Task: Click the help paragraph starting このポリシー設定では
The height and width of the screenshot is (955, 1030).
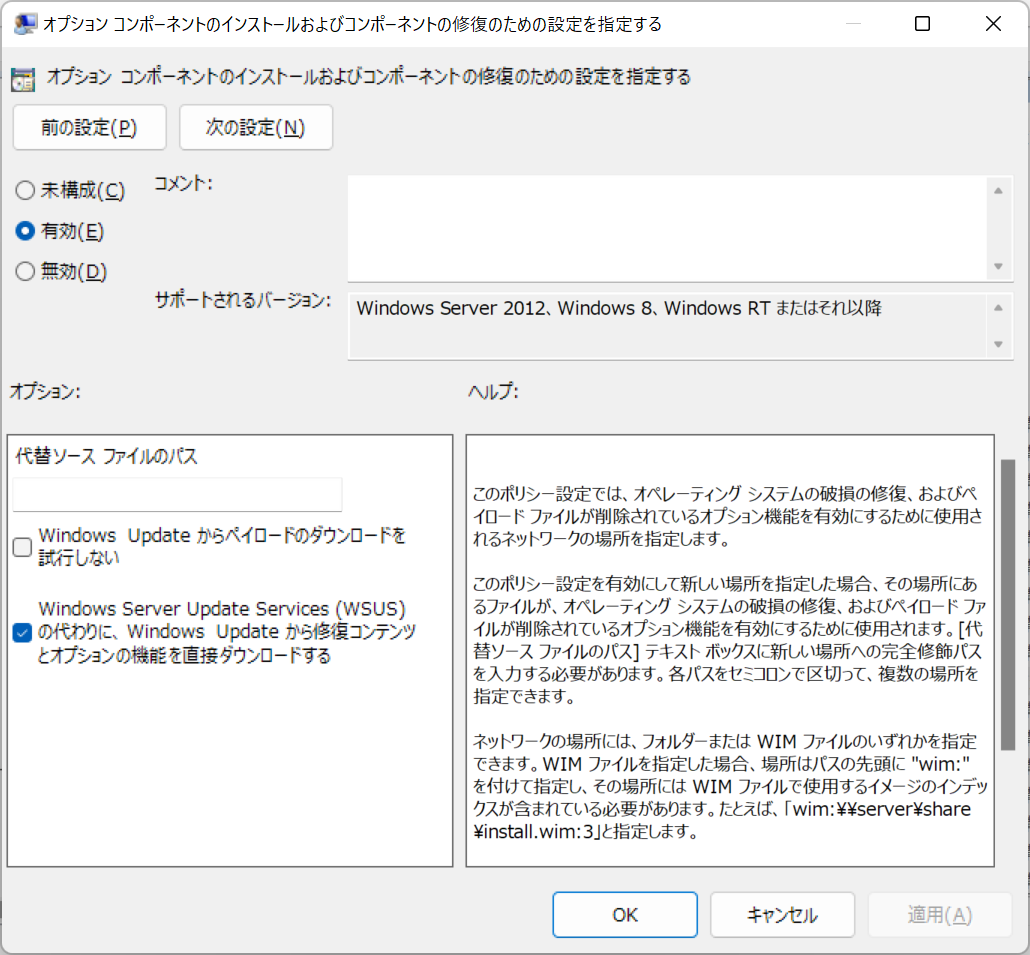Action: coord(728,516)
